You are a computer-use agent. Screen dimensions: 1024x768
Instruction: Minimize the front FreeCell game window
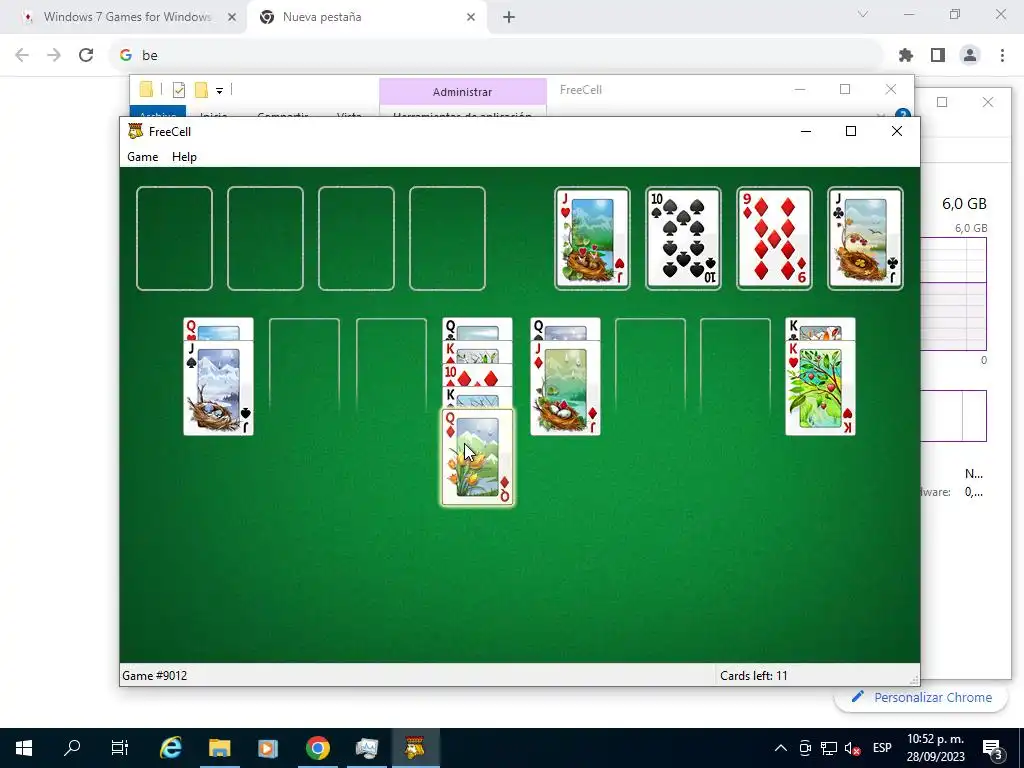[806, 131]
